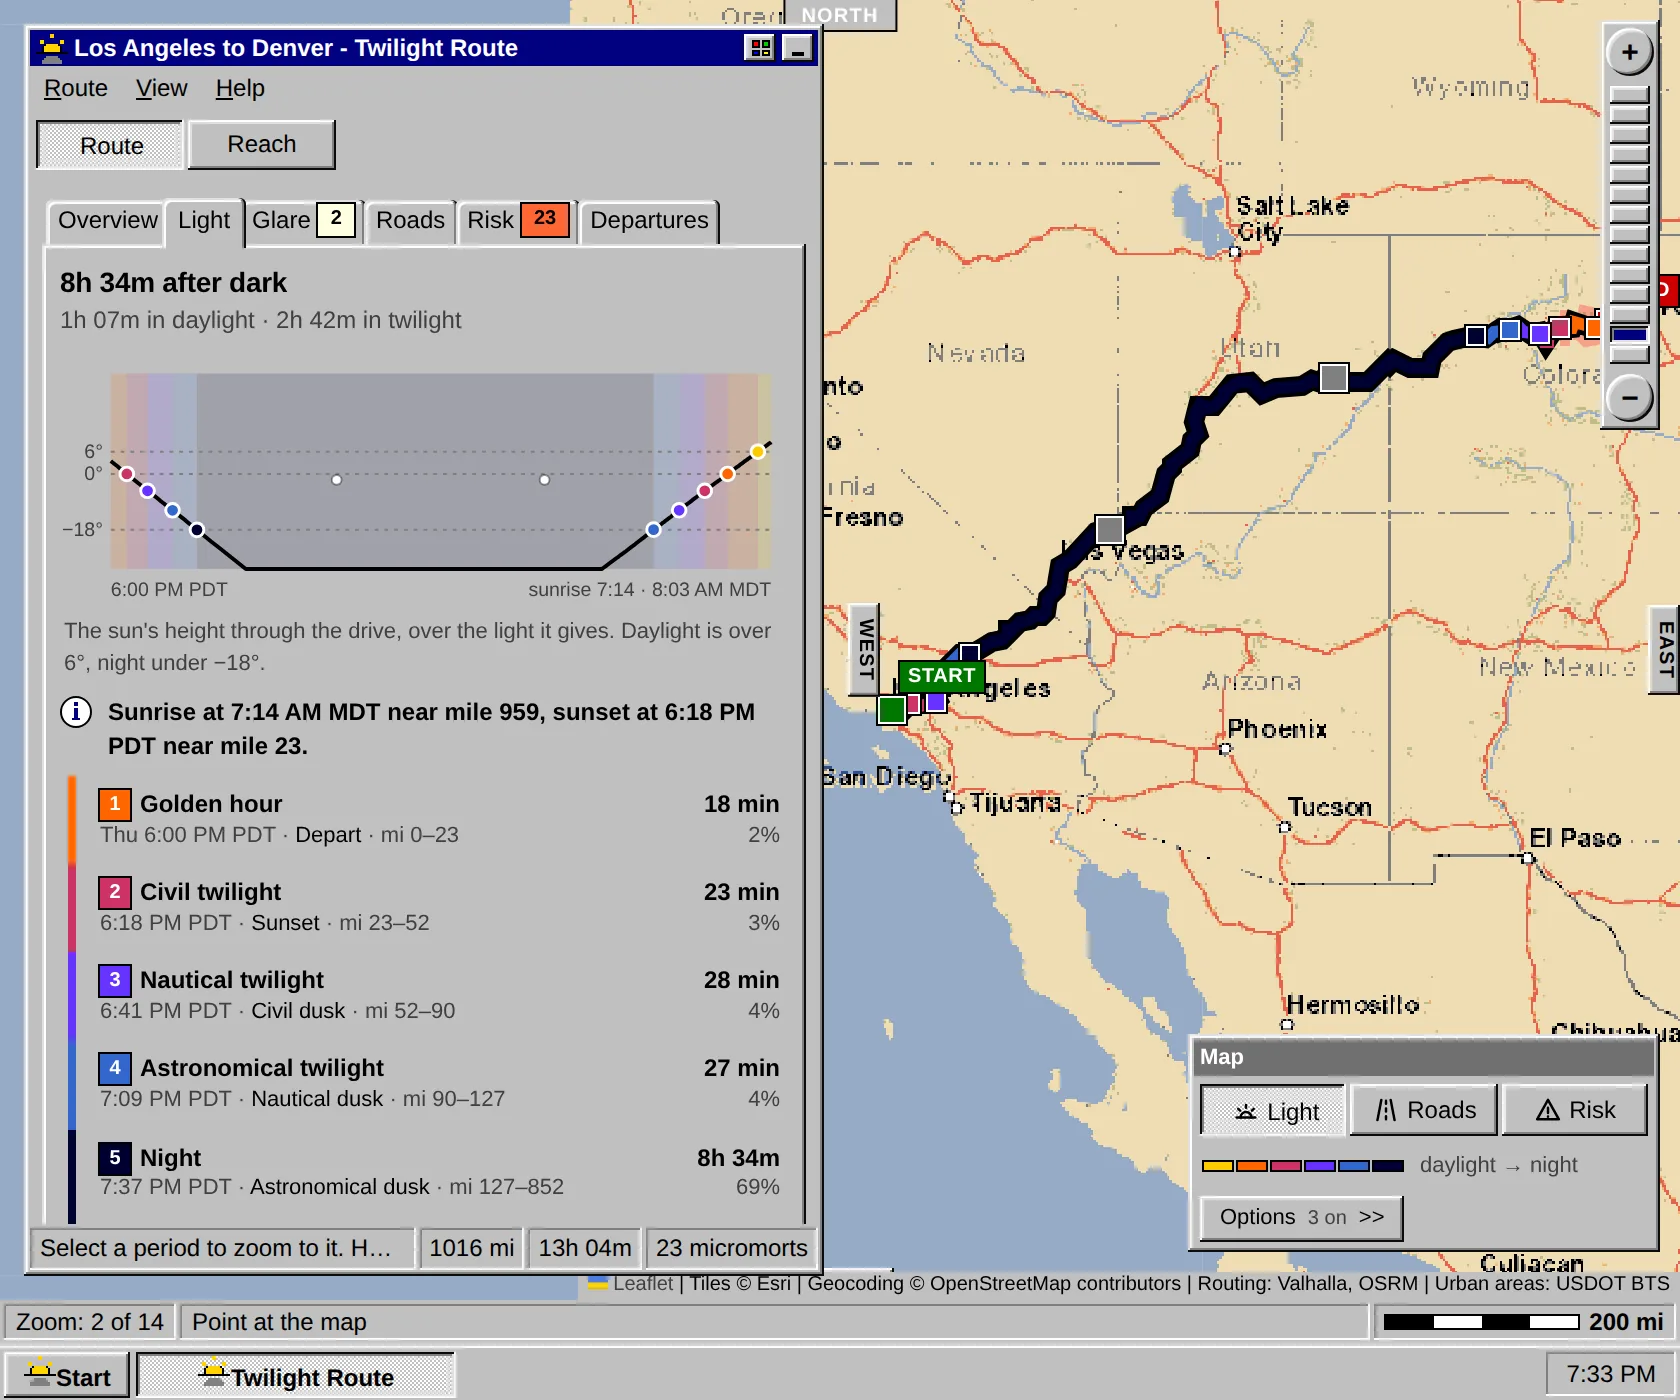Click the yellow daylight swatch in map legend

click(x=1217, y=1166)
